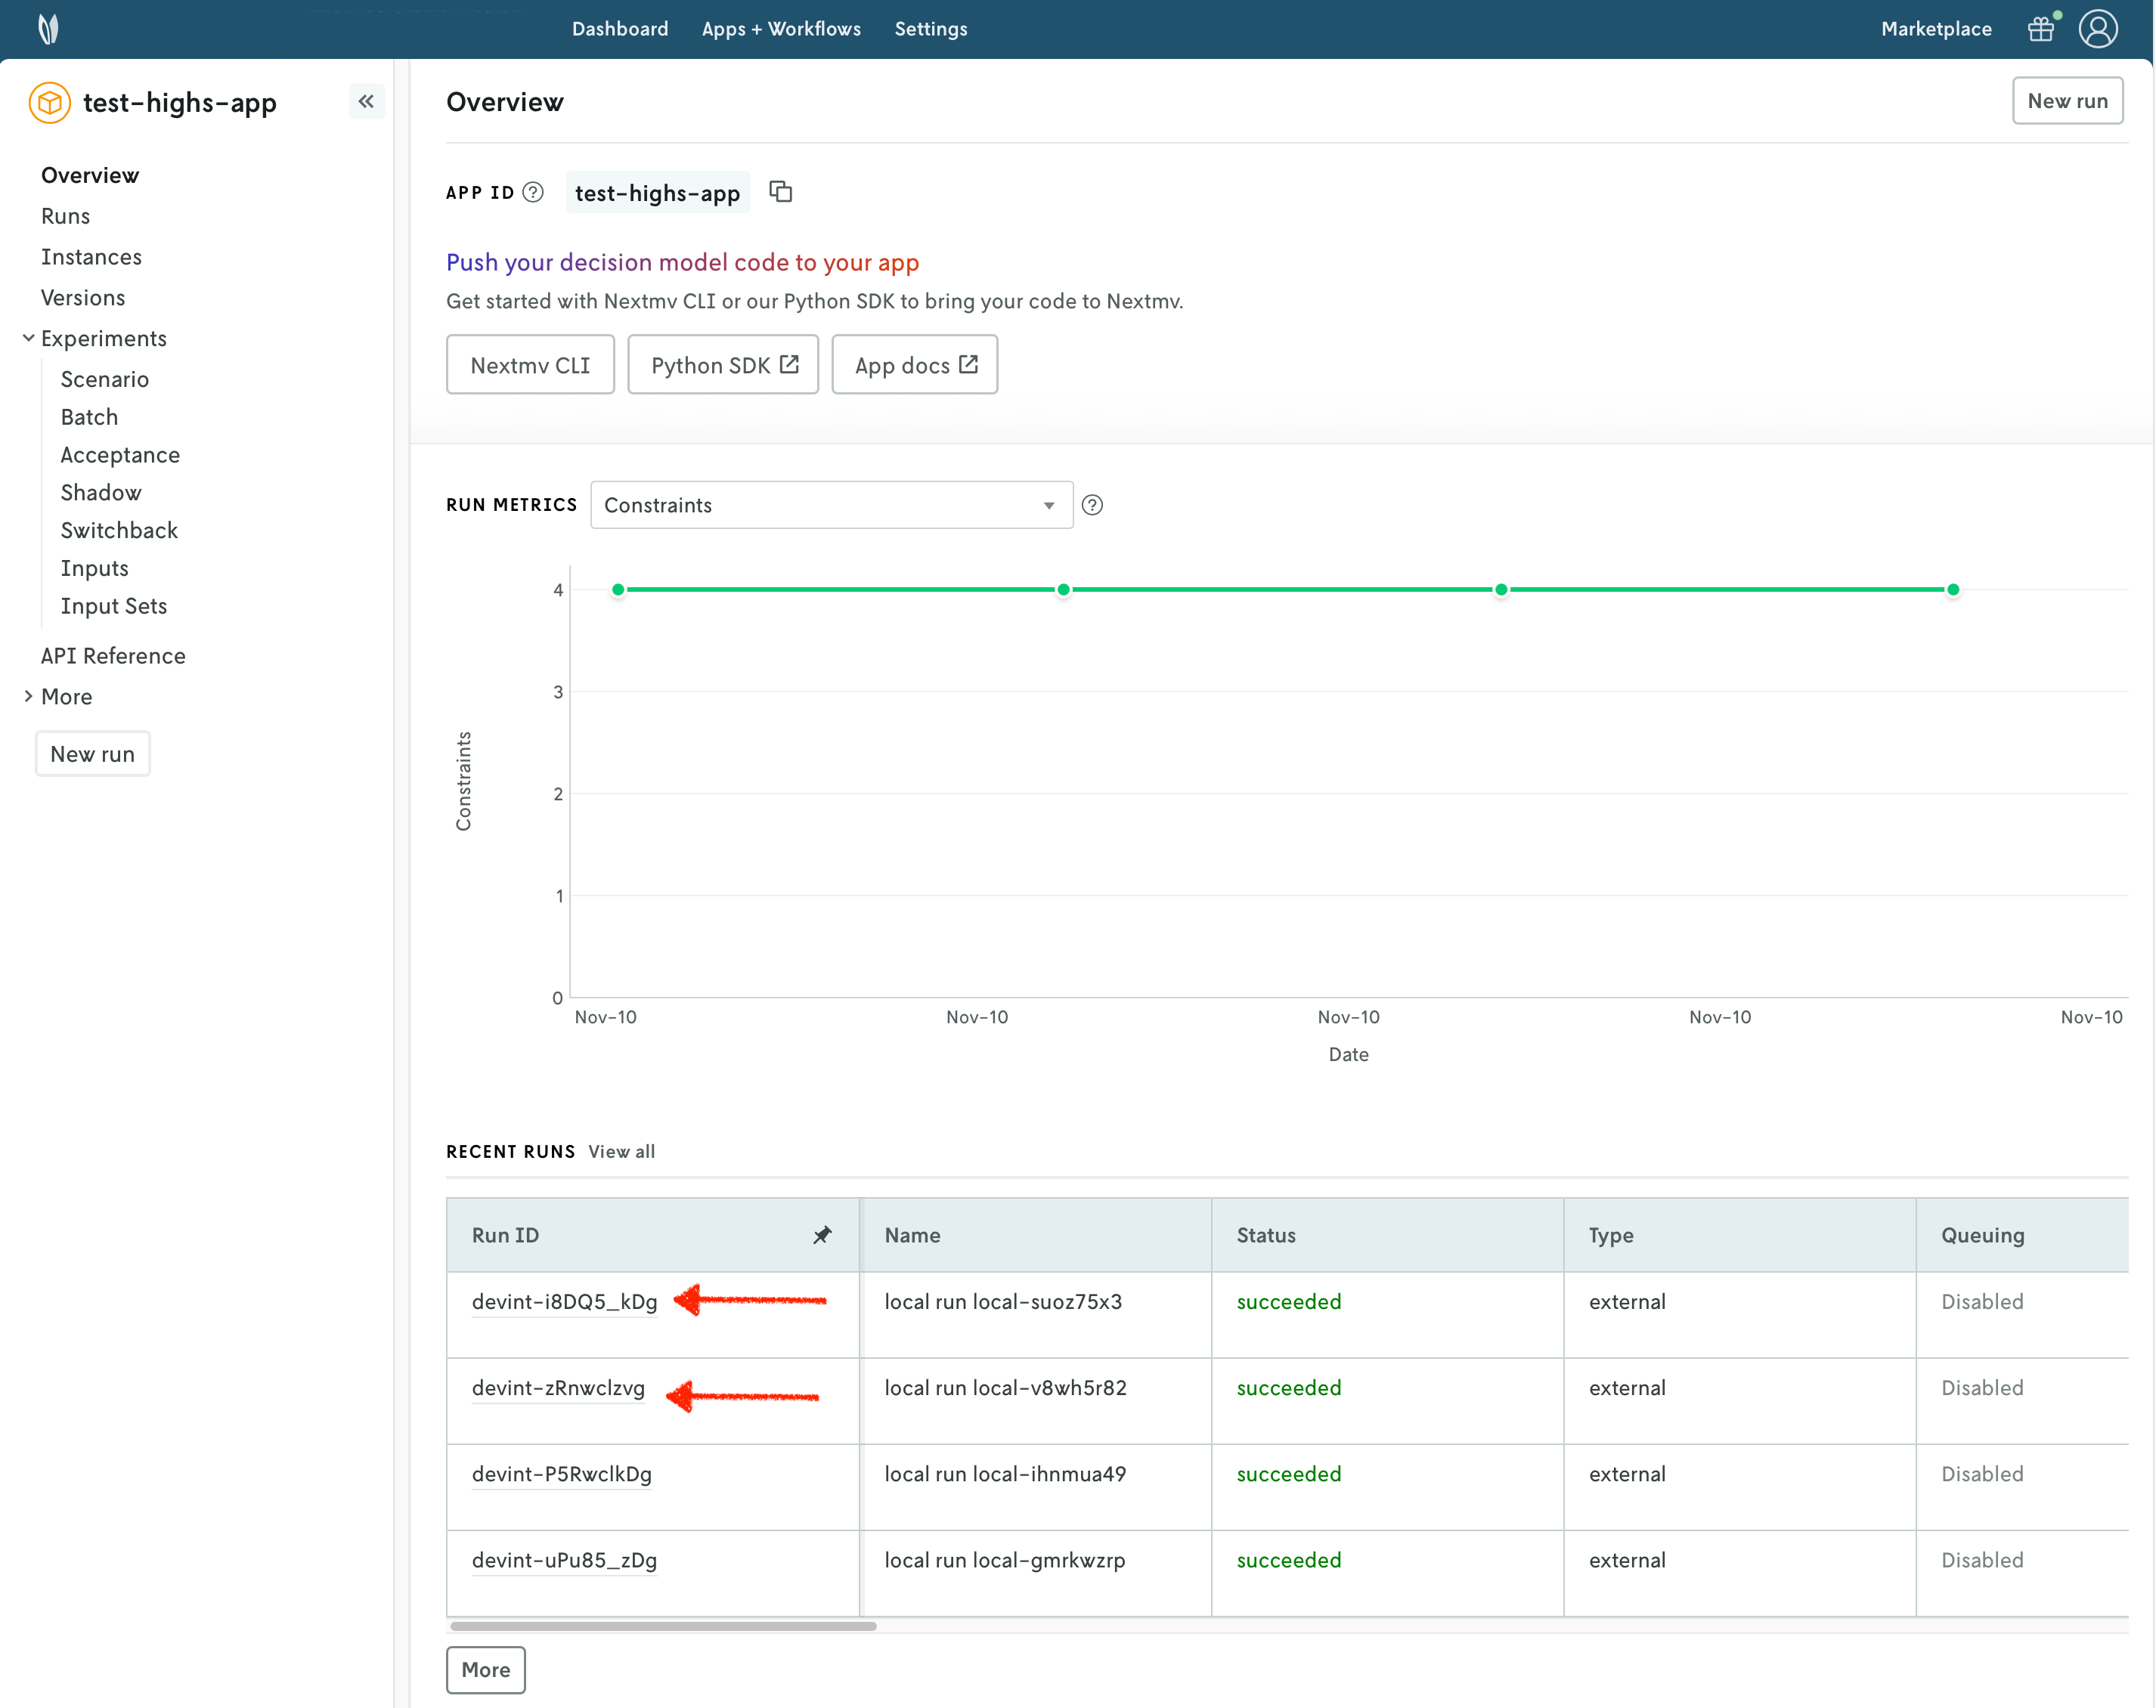Open run devint-P5RwclkDg
2156x1708 pixels.
[561, 1474]
